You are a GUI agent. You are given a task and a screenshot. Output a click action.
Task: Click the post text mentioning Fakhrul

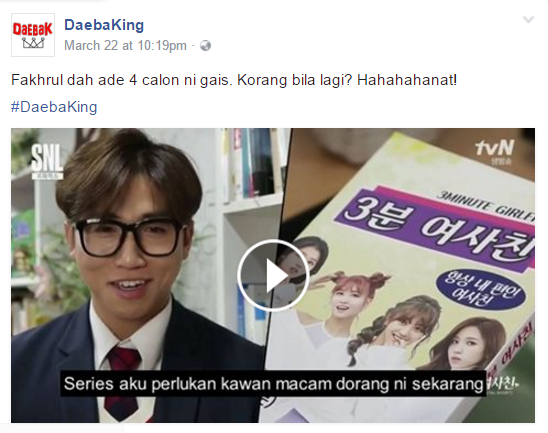coord(234,80)
